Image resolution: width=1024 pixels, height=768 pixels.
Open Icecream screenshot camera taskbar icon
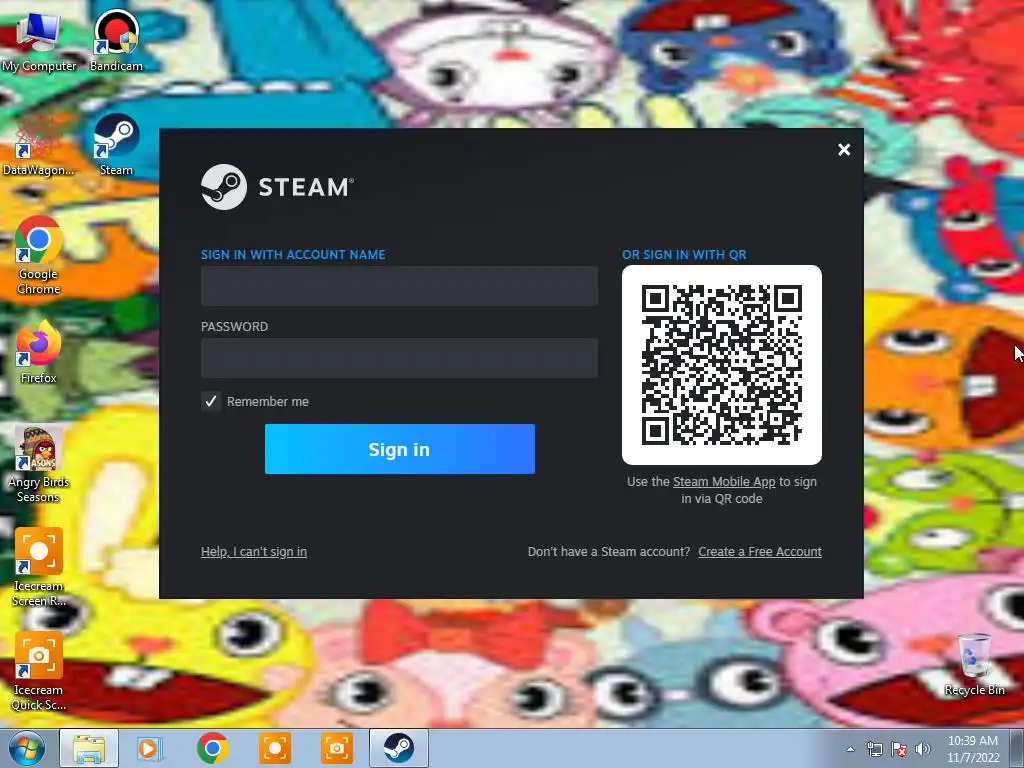336,748
